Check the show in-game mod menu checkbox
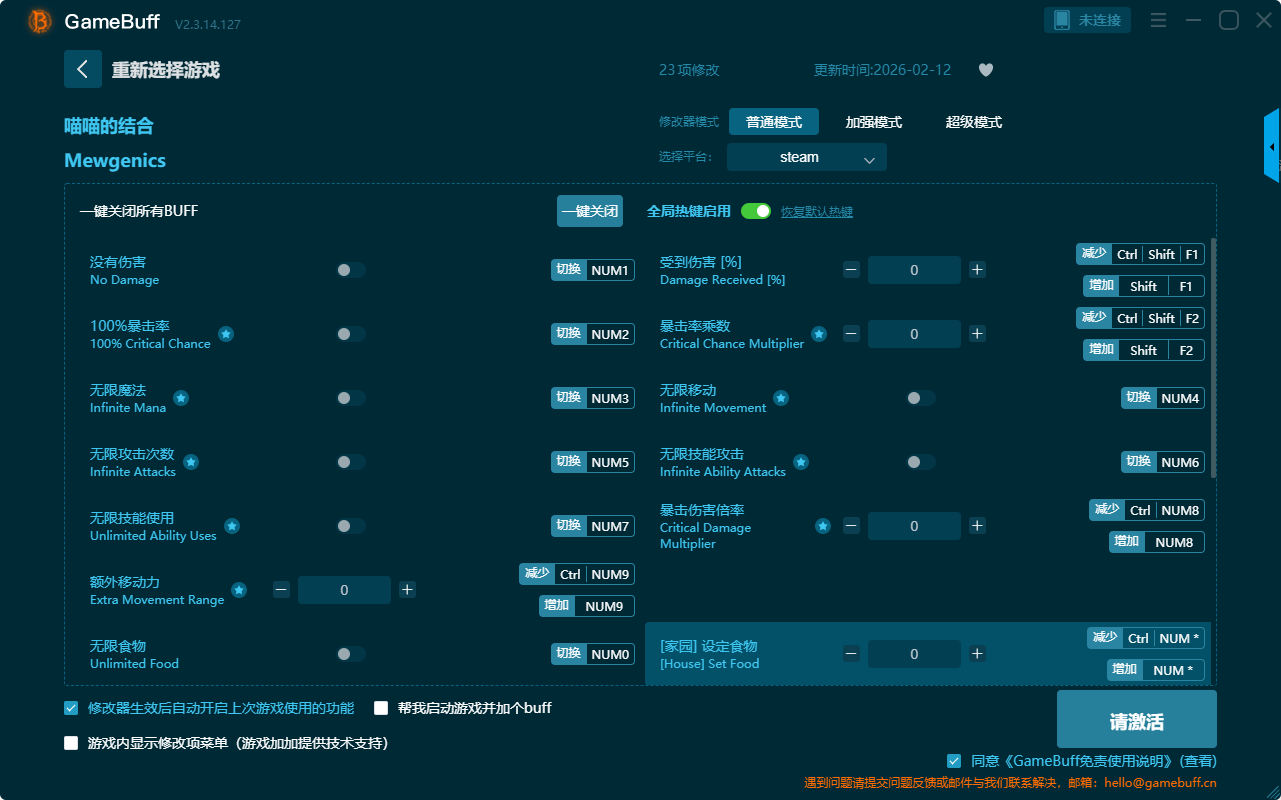 (71, 743)
